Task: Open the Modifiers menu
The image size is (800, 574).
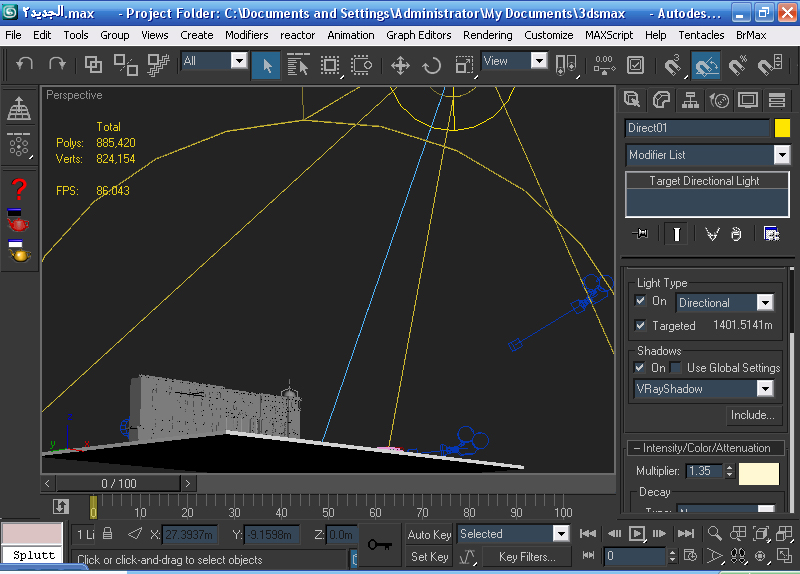Action: point(246,35)
